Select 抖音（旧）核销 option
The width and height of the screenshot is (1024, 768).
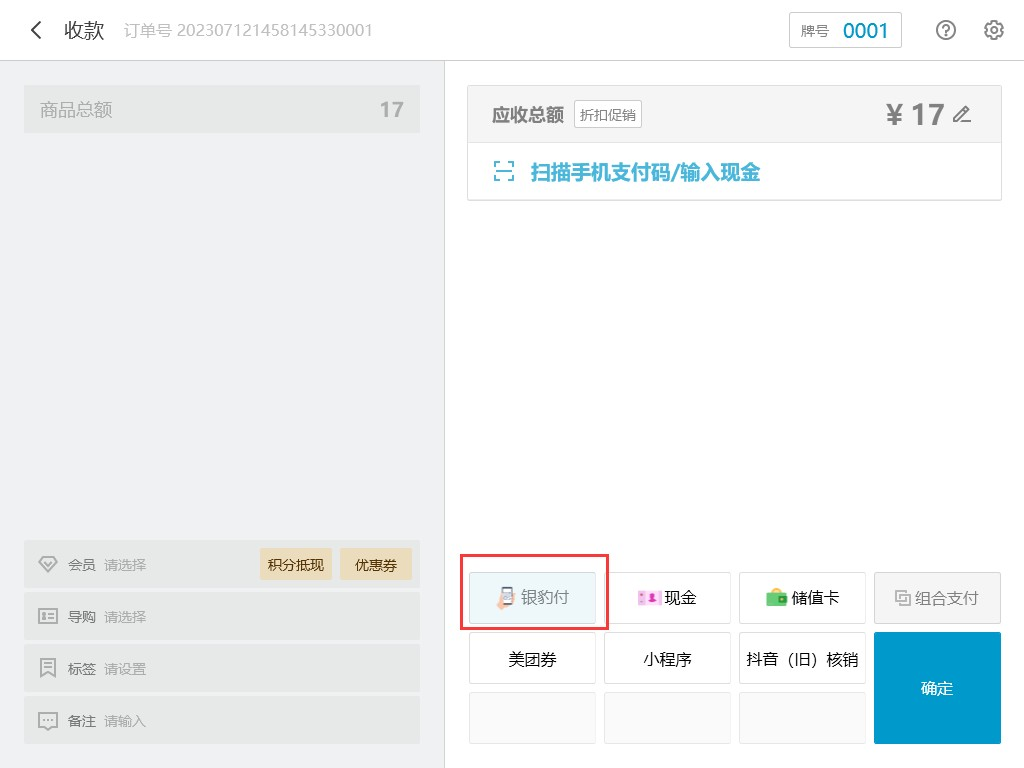(x=802, y=658)
